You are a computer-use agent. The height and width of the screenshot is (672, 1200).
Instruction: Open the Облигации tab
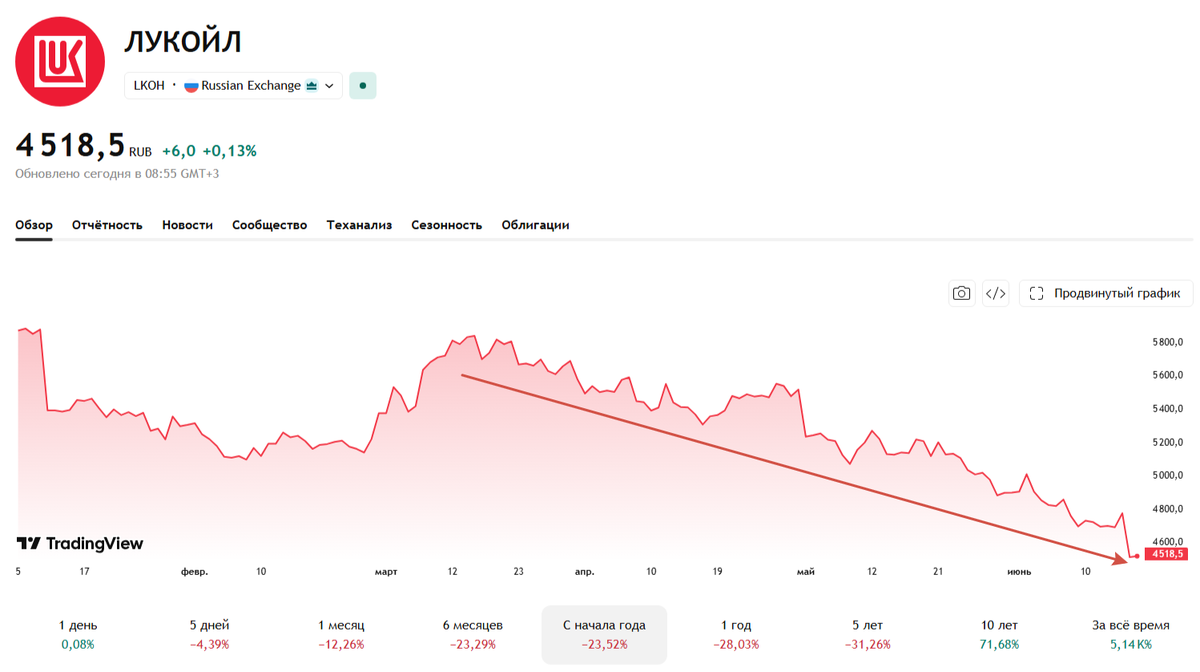(535, 225)
